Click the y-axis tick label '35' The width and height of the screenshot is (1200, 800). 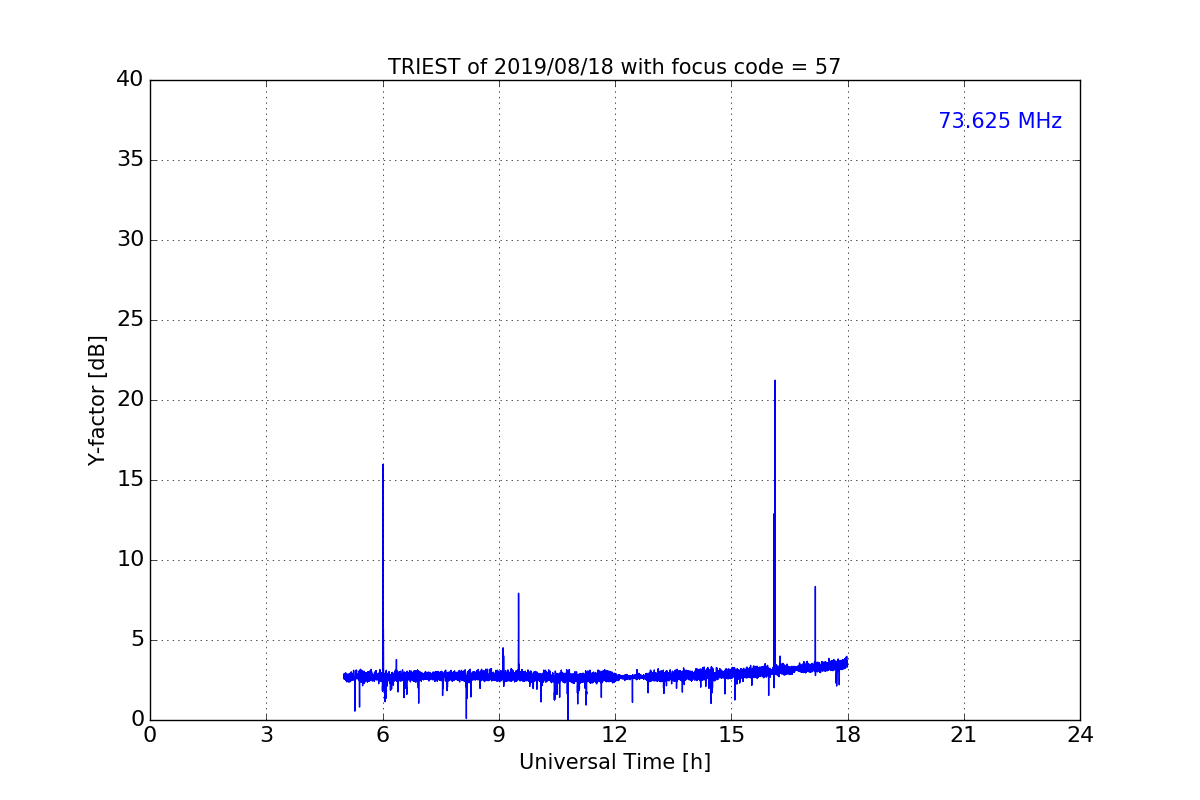[130, 160]
